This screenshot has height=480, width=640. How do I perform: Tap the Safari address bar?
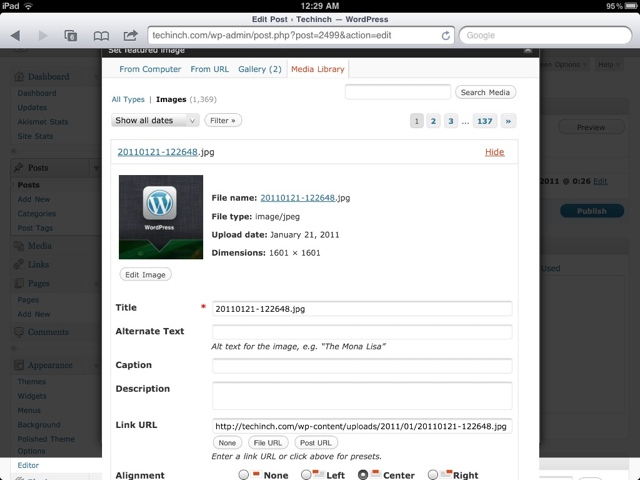pos(295,36)
